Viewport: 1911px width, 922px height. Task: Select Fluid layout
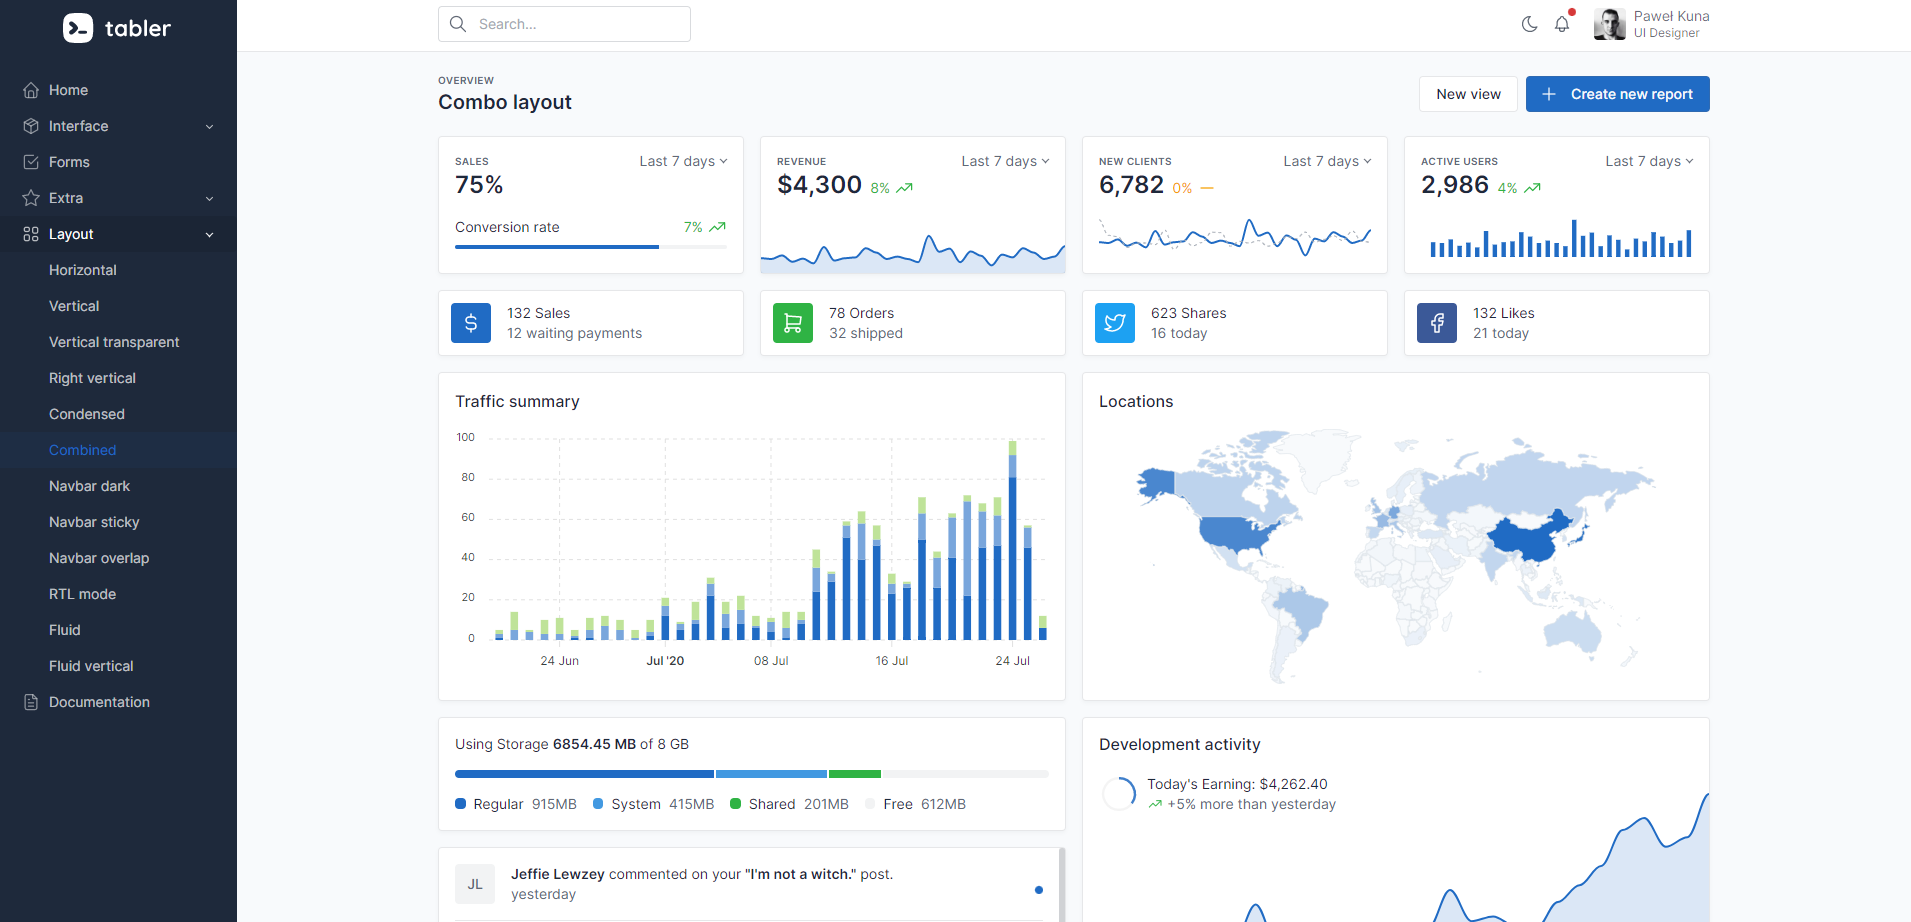tap(118, 630)
